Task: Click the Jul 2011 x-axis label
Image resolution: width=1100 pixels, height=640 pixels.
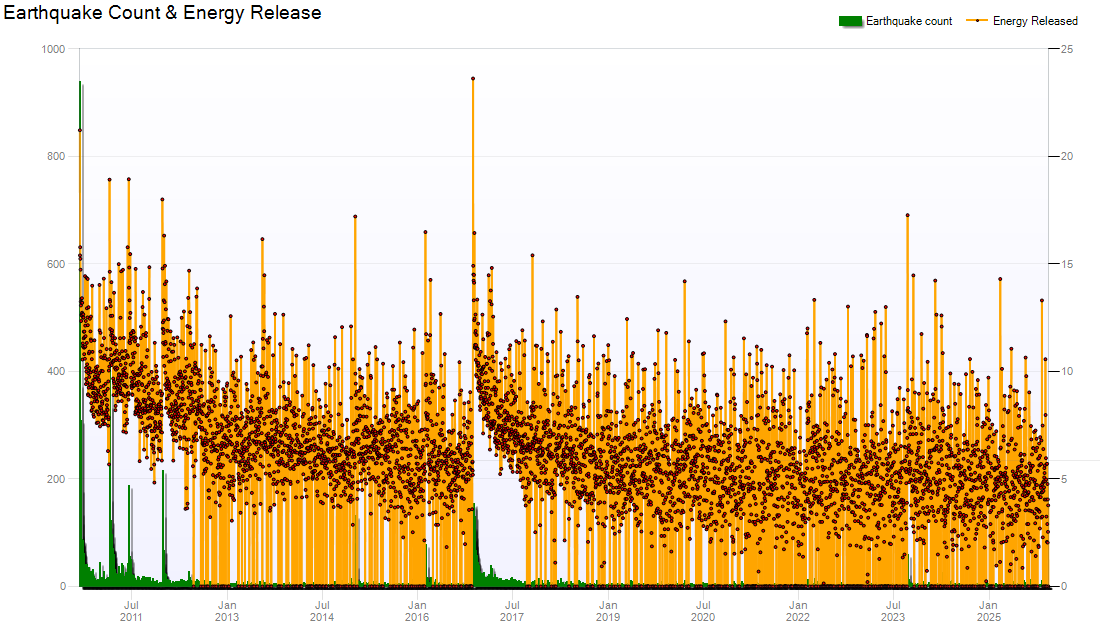Action: [131, 611]
